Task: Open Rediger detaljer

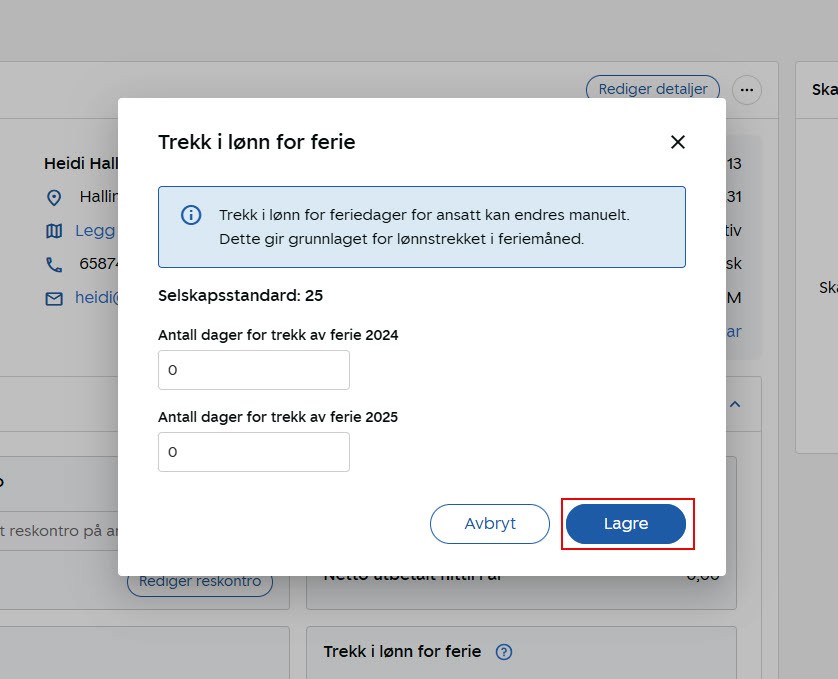Action: [653, 89]
